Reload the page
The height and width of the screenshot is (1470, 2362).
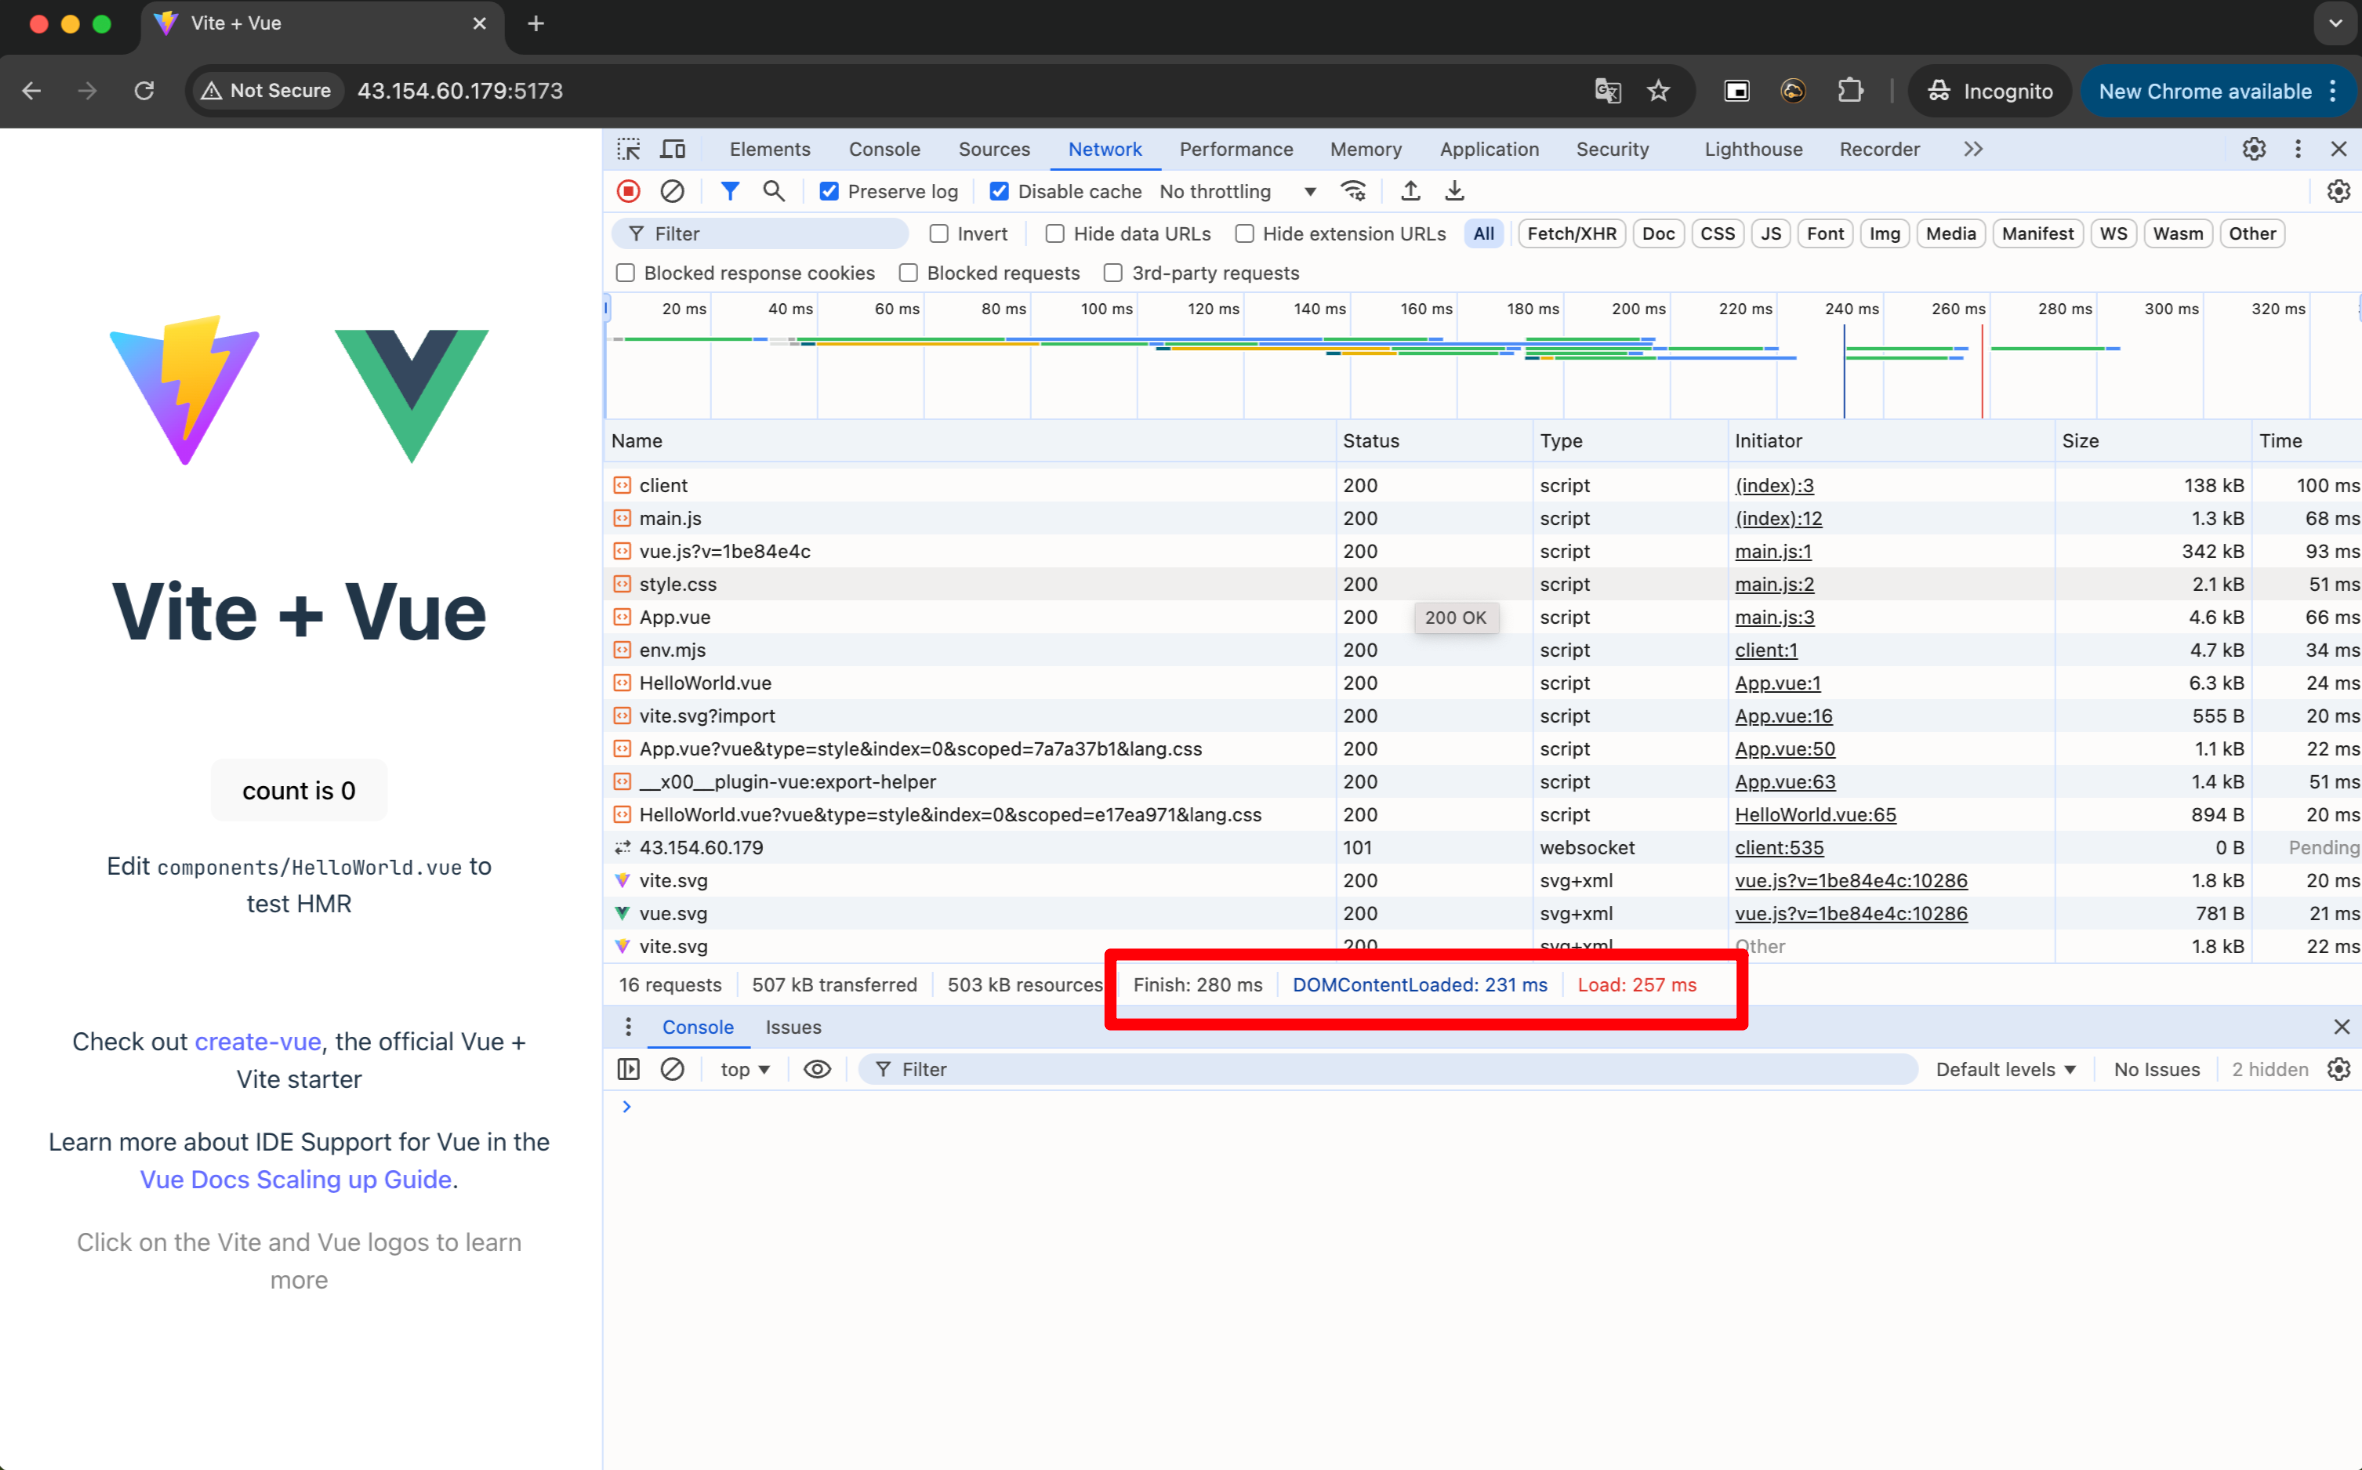145,91
